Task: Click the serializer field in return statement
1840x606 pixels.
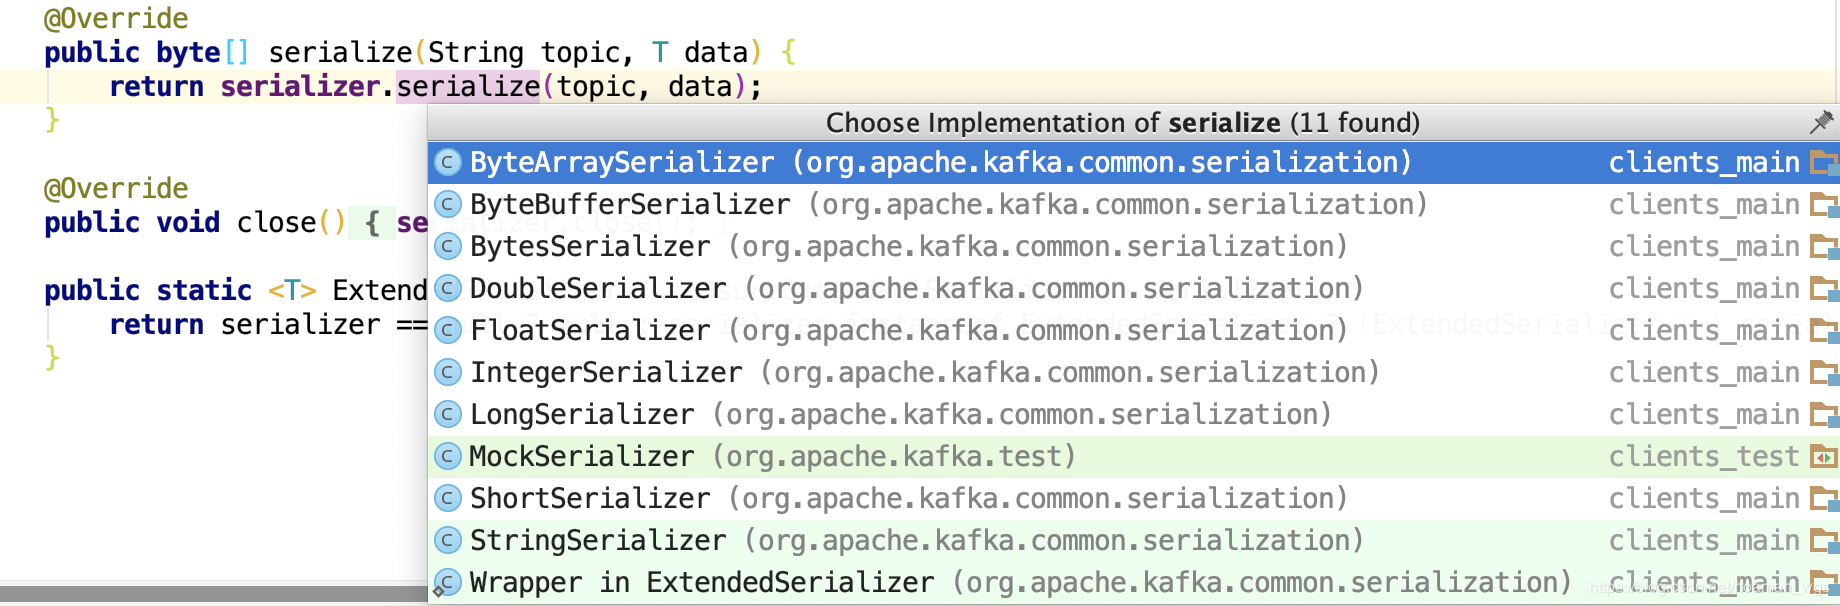Action: (299, 87)
